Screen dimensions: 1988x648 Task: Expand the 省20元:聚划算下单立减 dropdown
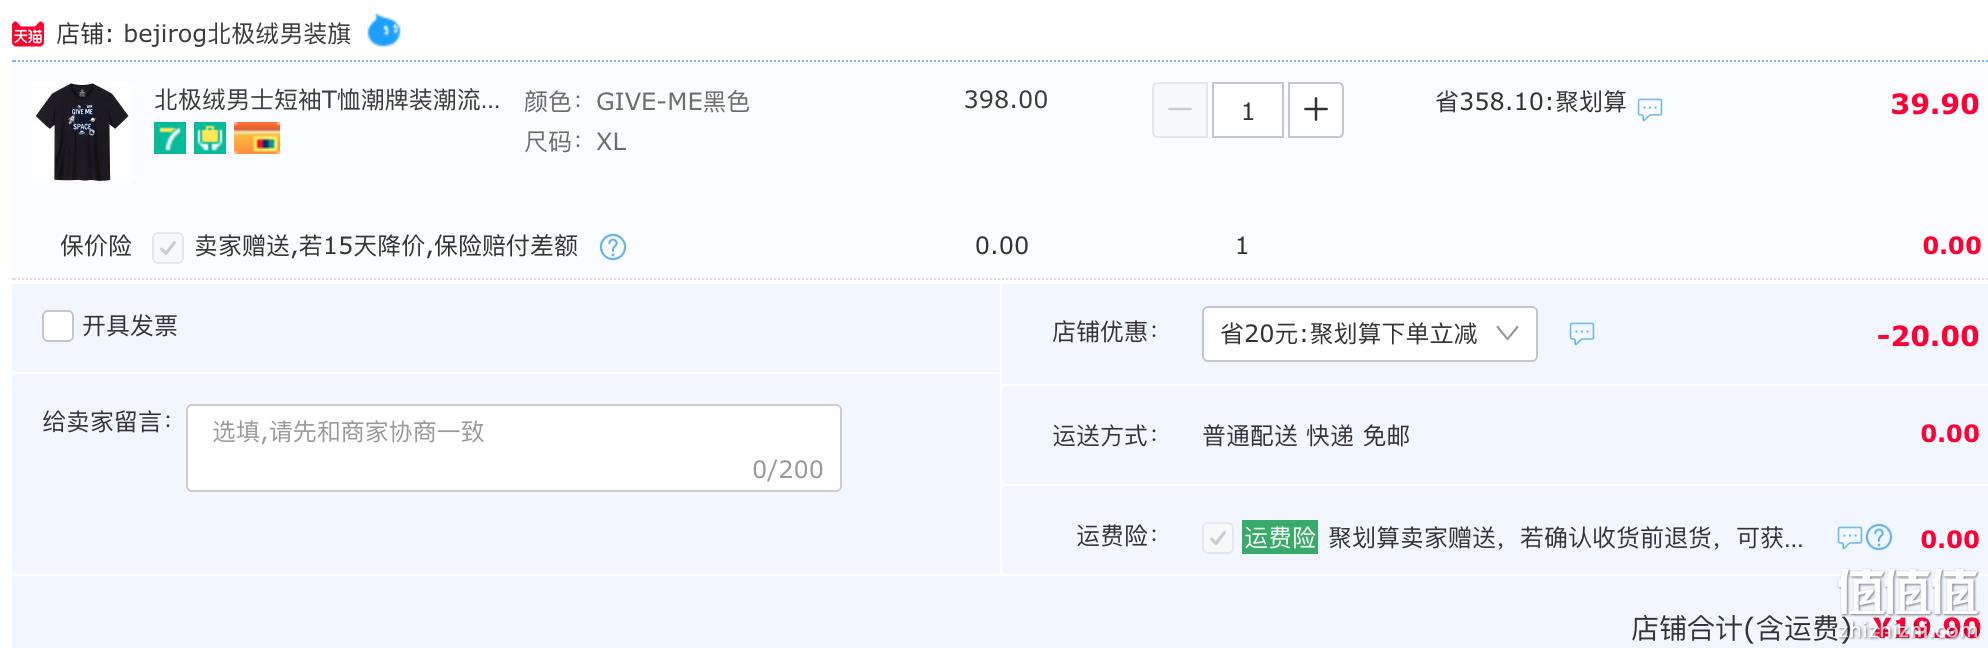1369,334
